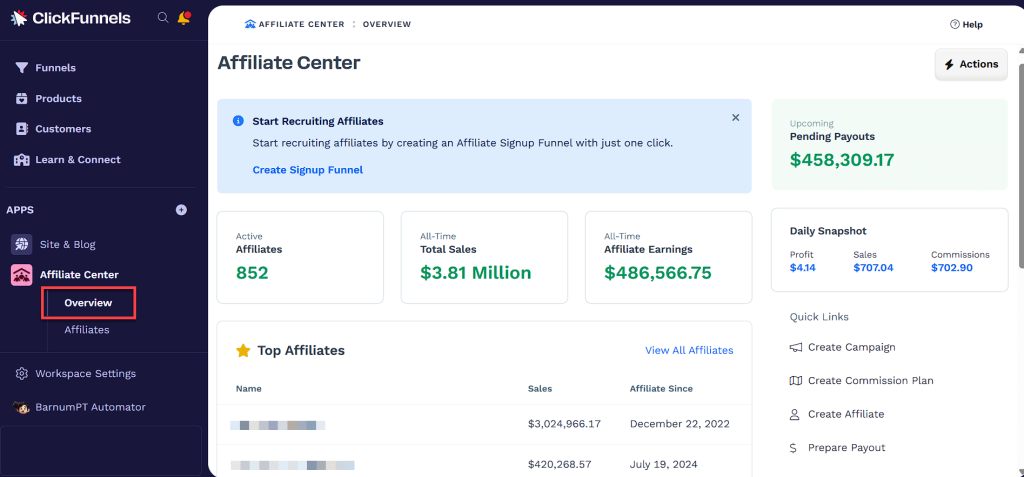
Task: Click Create Signup Funnel link
Action: [308, 170]
